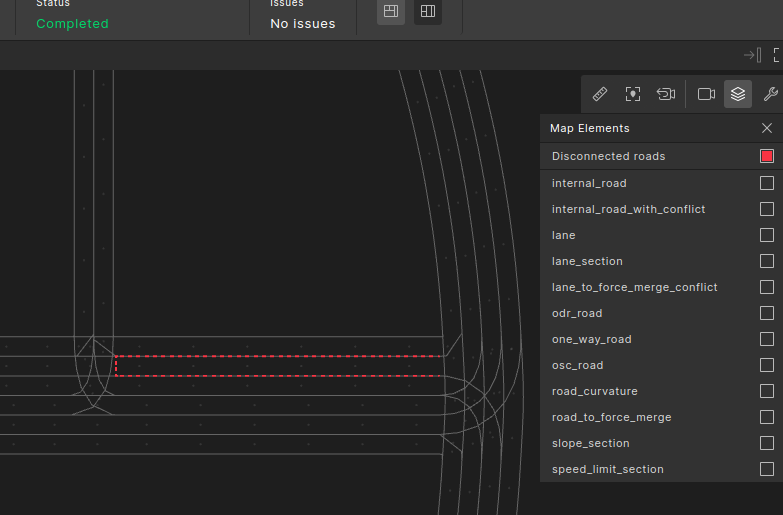Open the camera settings icon
The width and height of the screenshot is (783, 515).
point(706,94)
